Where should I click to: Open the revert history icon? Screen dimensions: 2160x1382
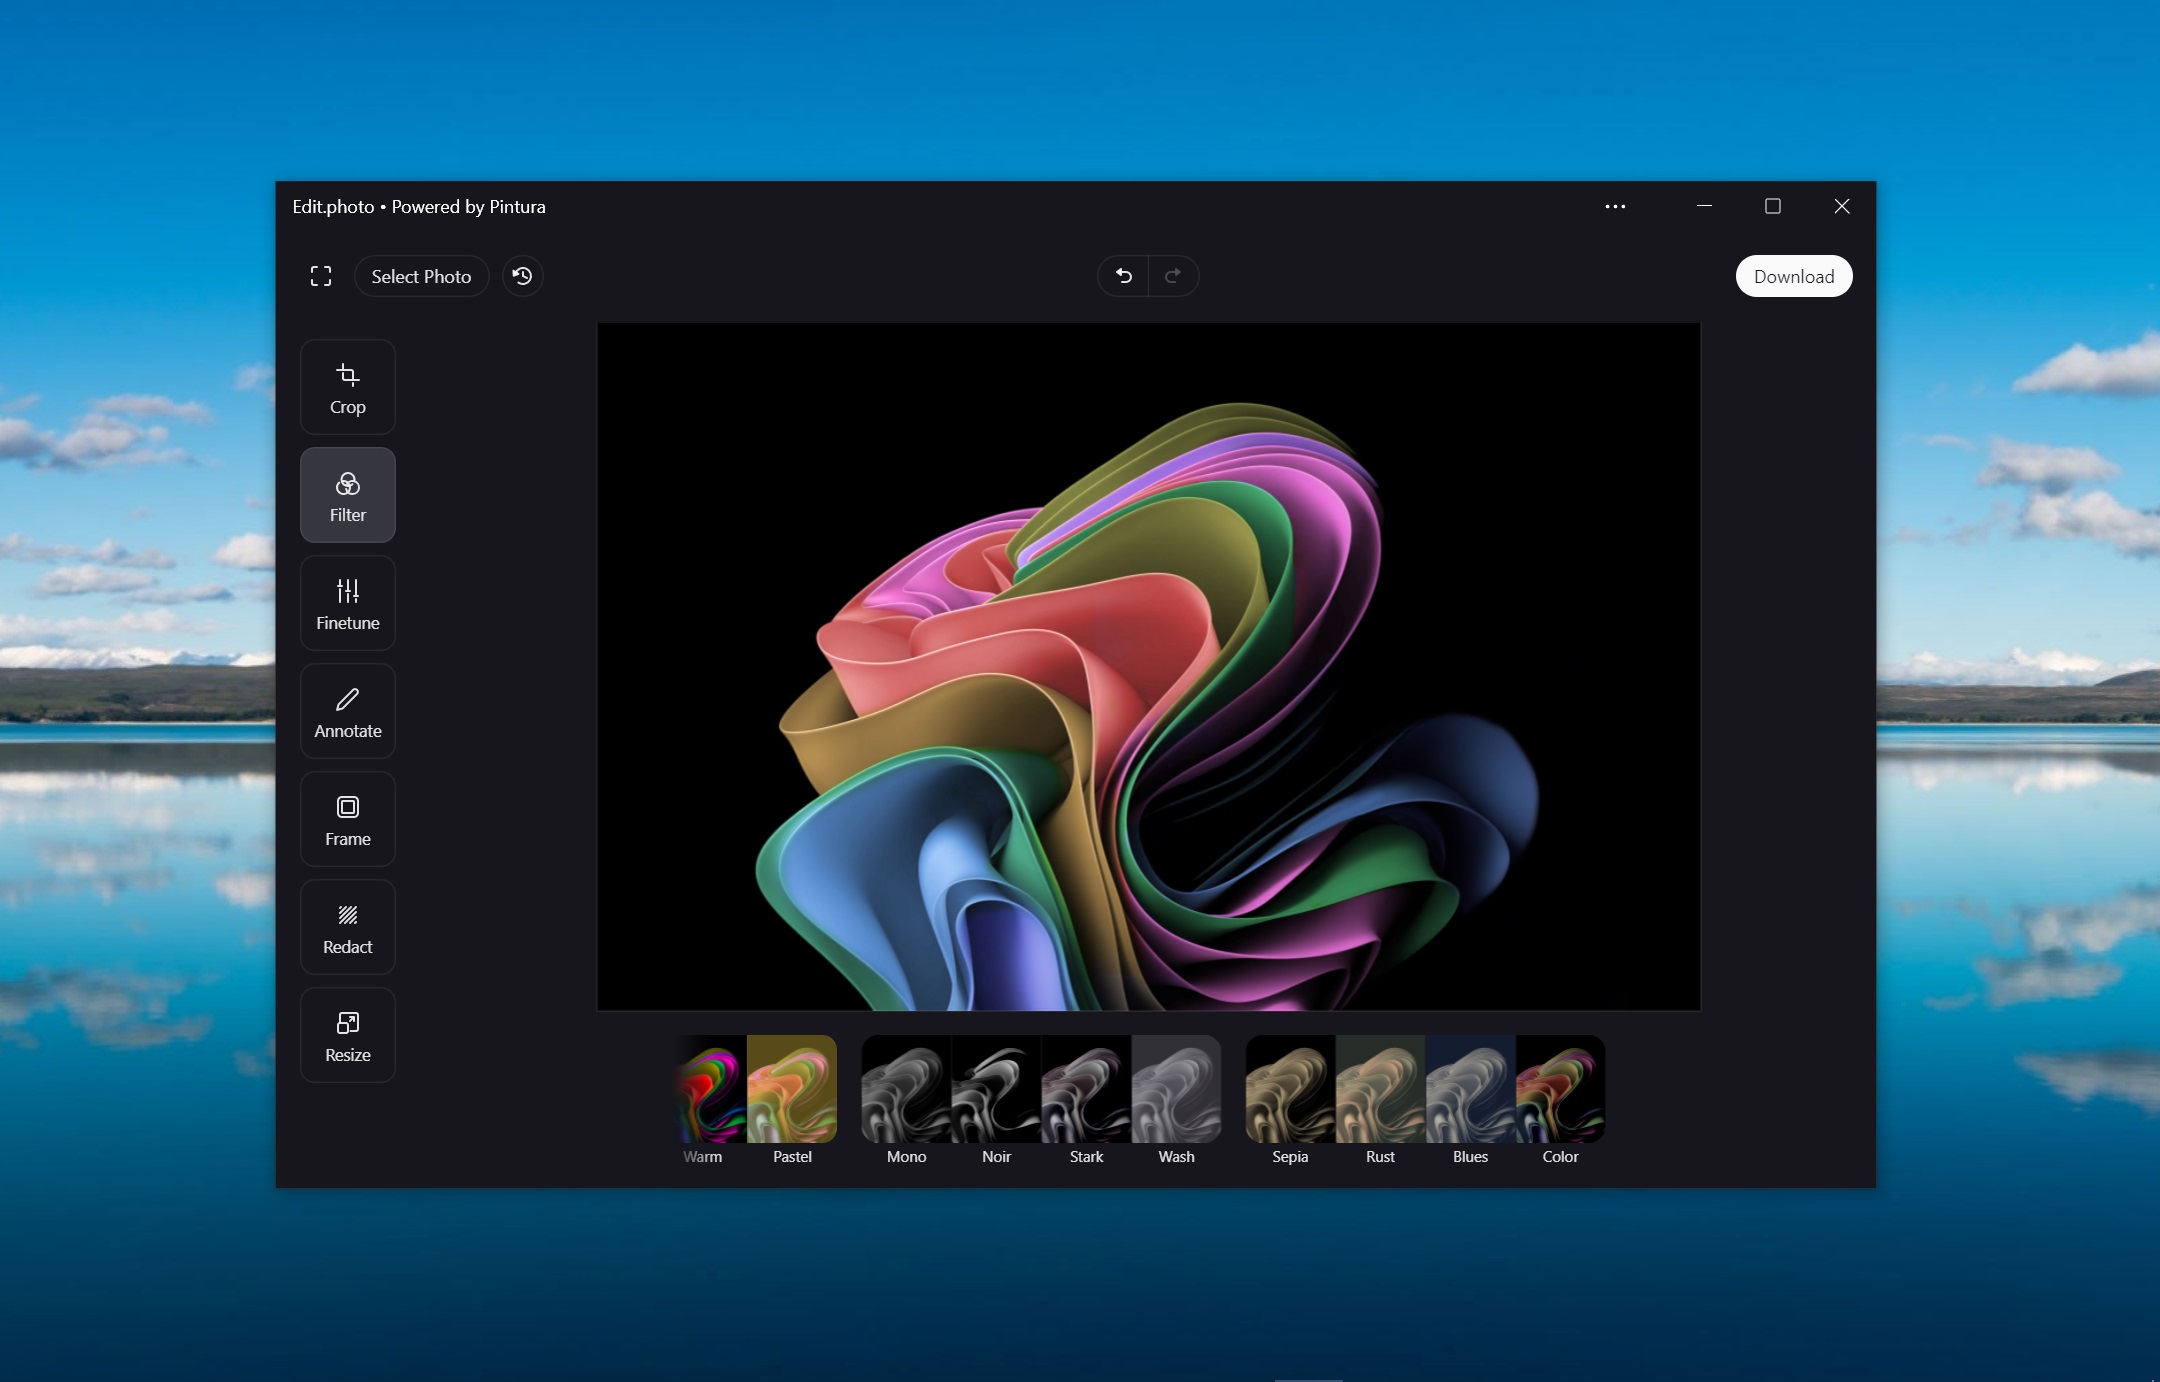[x=522, y=276]
